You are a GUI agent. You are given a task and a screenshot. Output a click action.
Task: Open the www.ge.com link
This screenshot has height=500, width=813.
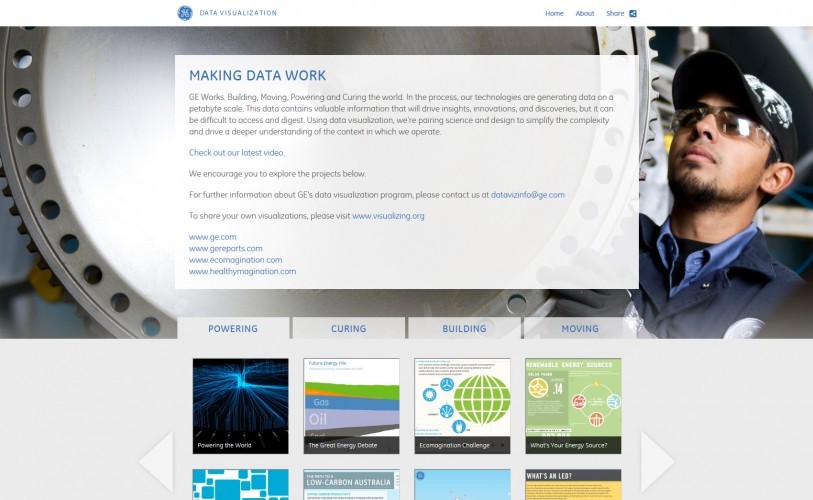(213, 237)
